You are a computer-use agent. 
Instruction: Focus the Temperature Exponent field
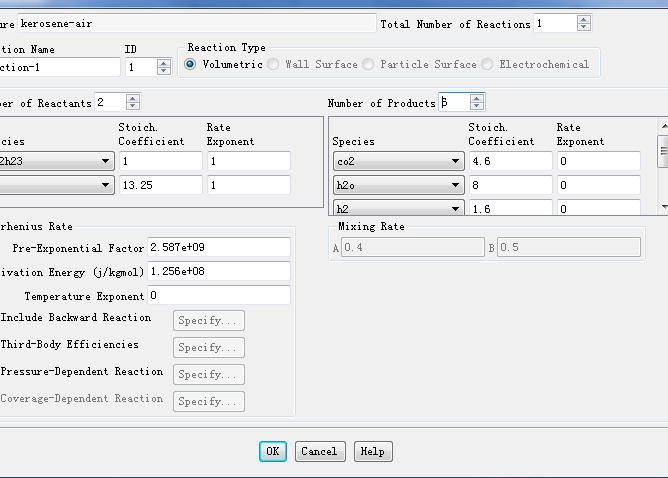coord(219,295)
